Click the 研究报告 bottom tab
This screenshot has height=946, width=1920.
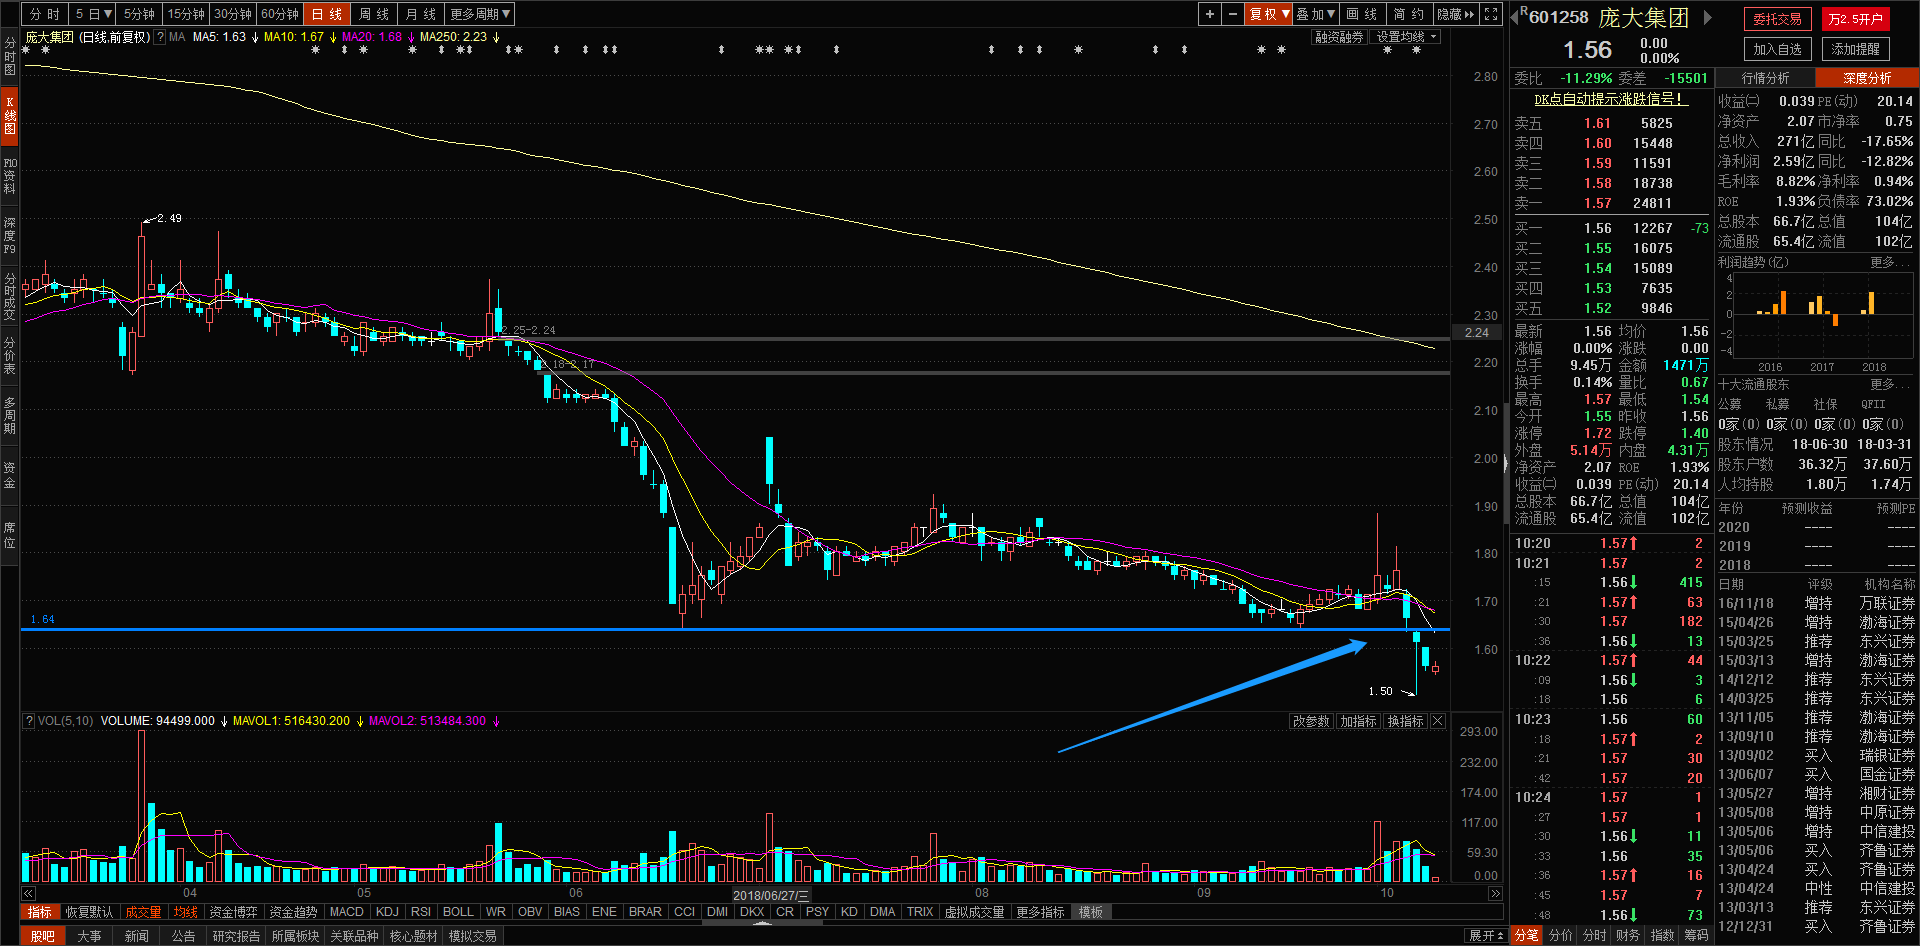236,936
